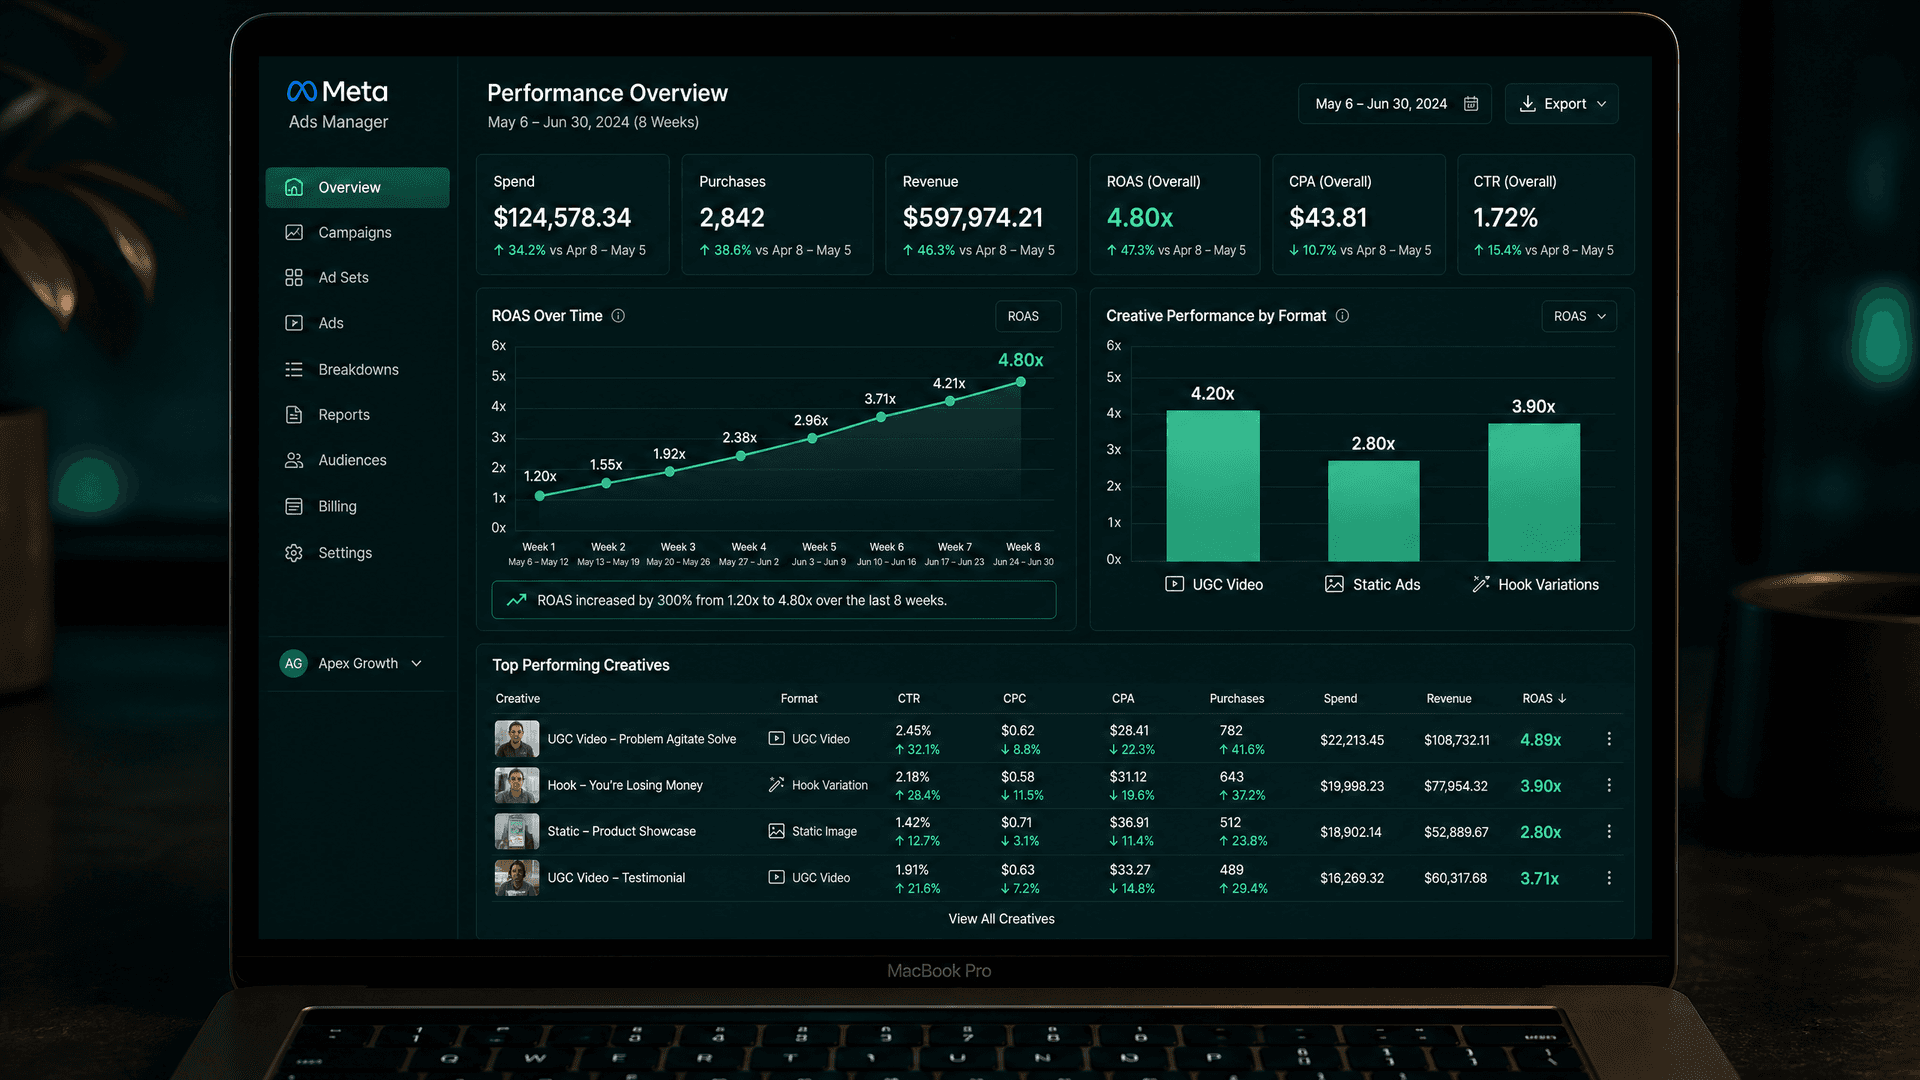1920x1080 pixels.
Task: Click the CPA (Overall) $43.81 card
Action: 1359,215
